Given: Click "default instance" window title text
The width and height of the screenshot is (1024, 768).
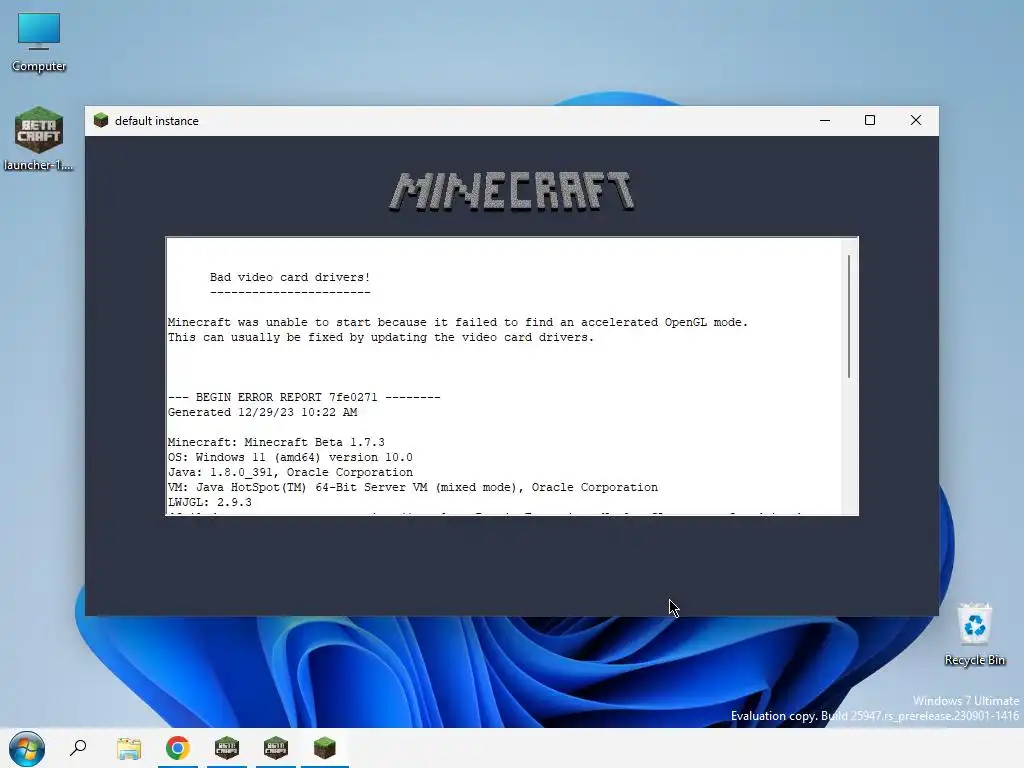Looking at the screenshot, I should coord(157,121).
